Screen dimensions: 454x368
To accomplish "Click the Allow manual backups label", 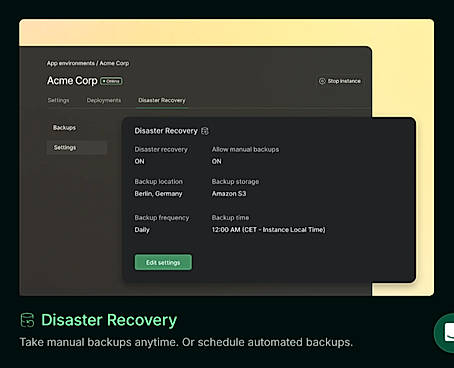I will point(245,149).
